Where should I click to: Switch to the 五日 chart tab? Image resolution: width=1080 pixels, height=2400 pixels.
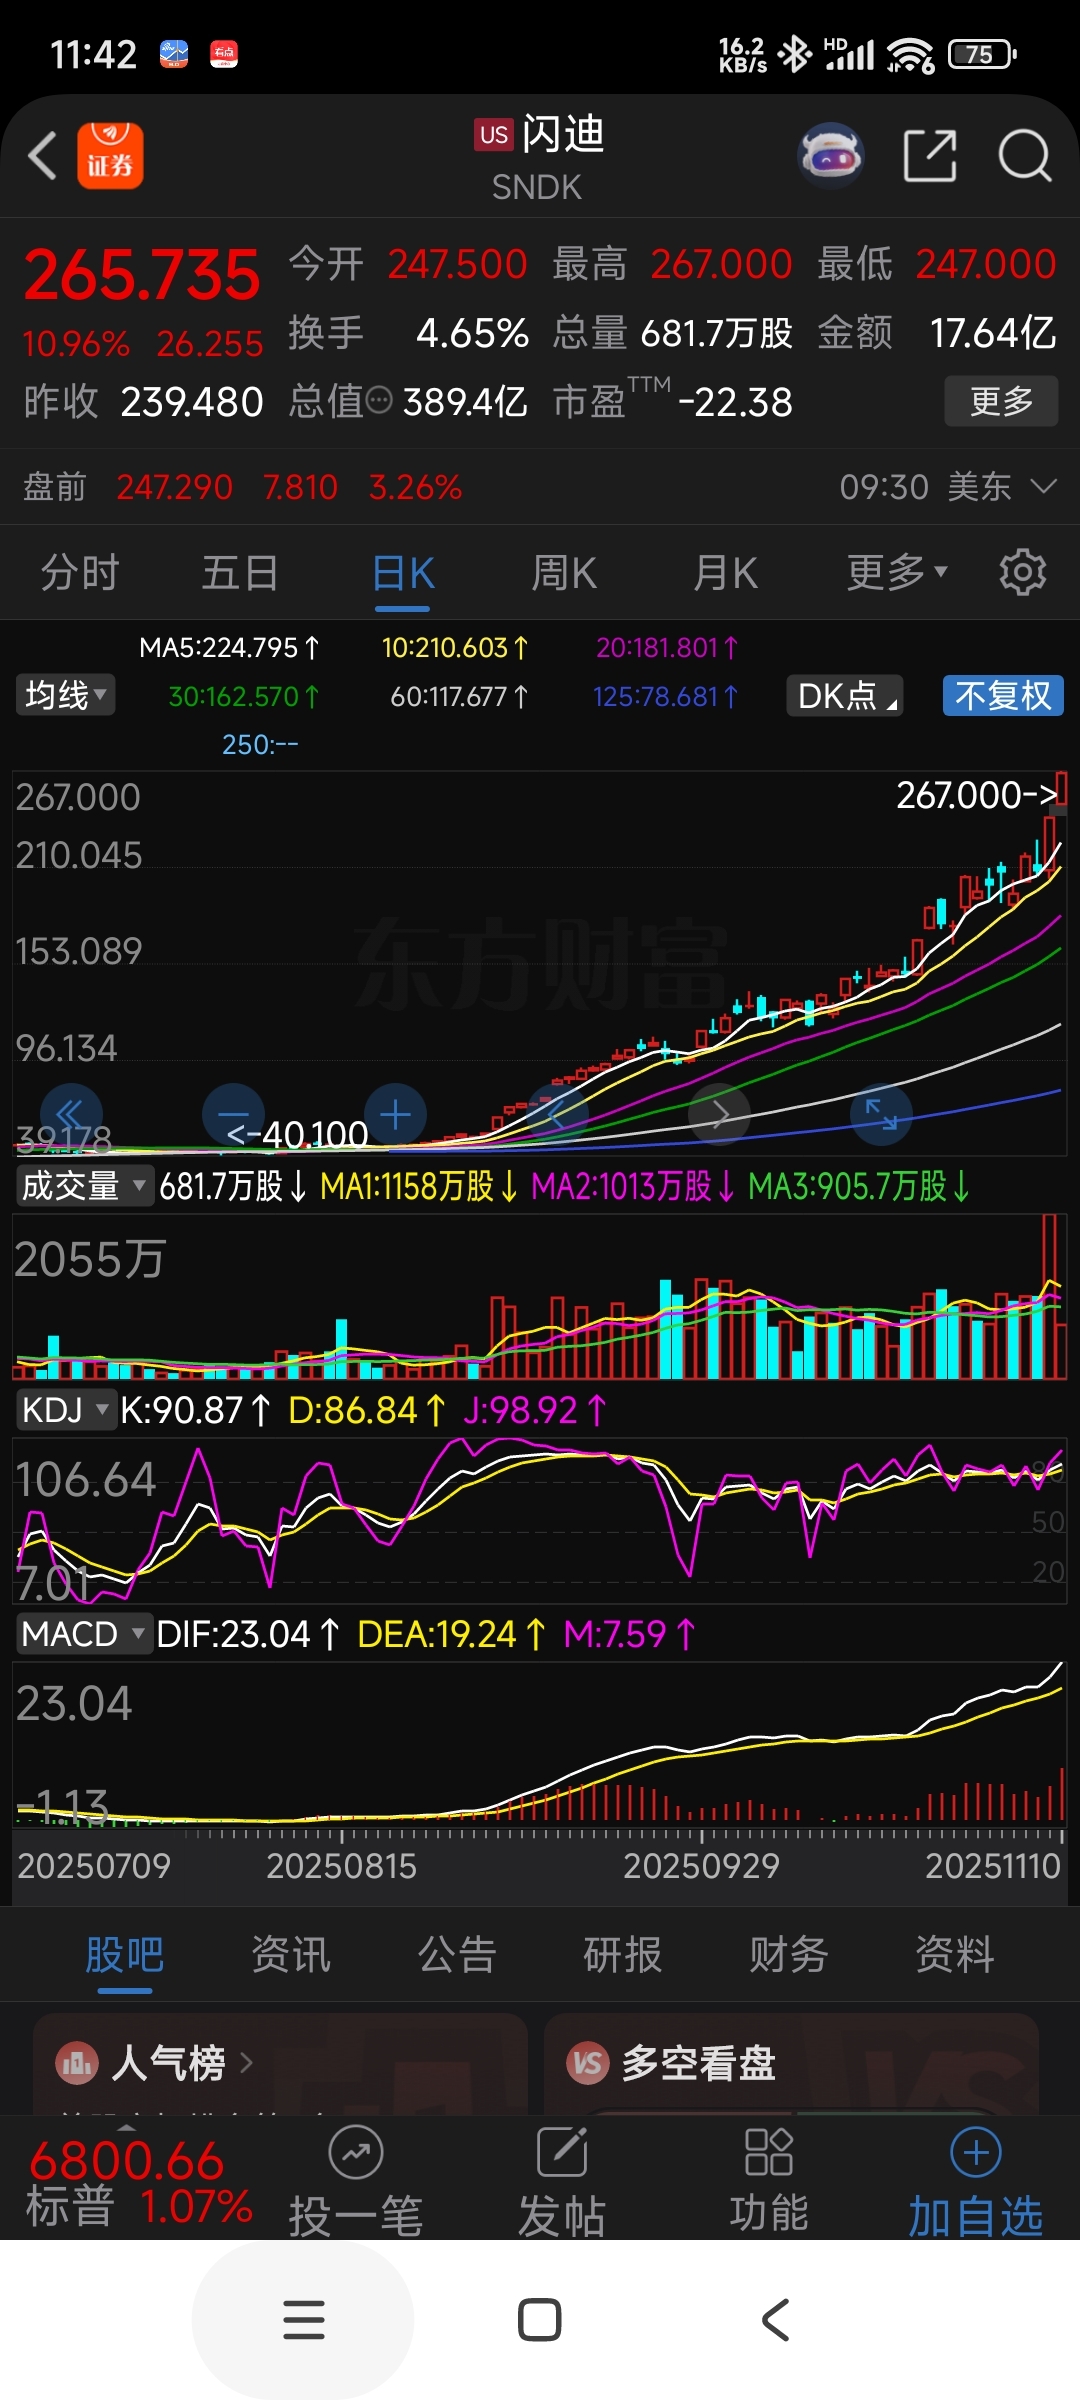pyautogui.click(x=240, y=573)
